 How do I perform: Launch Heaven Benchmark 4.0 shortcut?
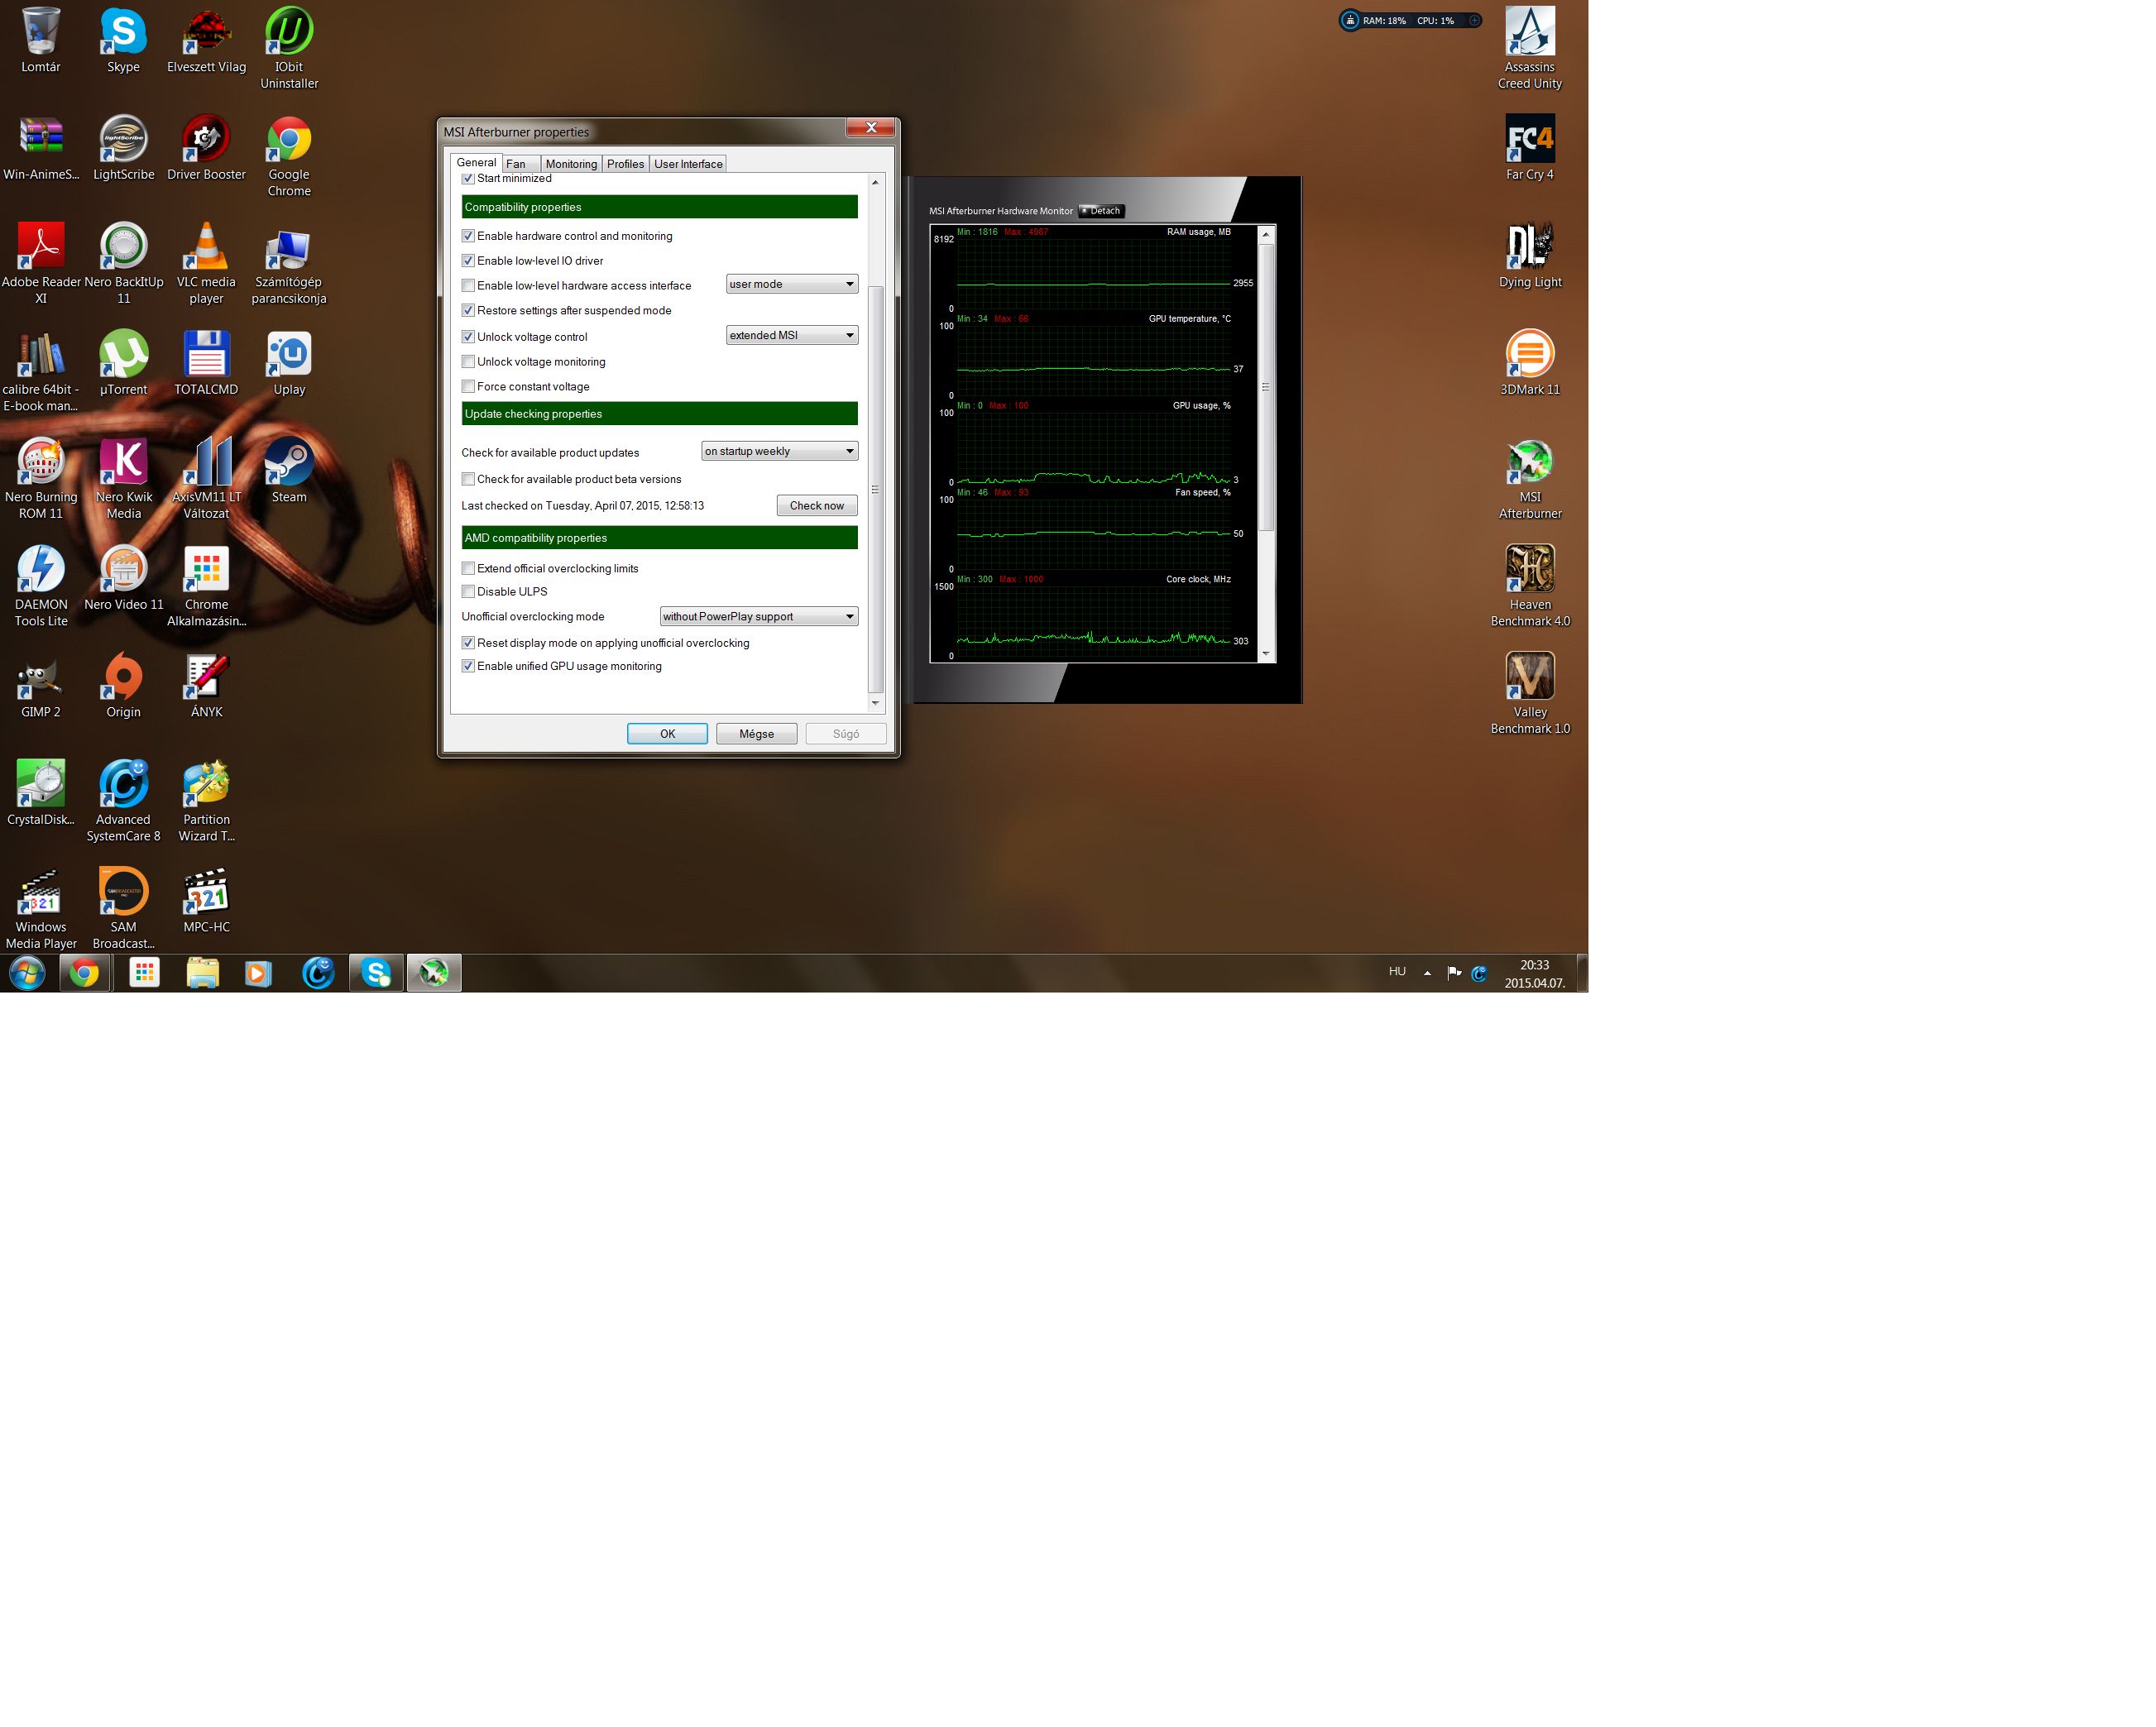pyautogui.click(x=1529, y=570)
